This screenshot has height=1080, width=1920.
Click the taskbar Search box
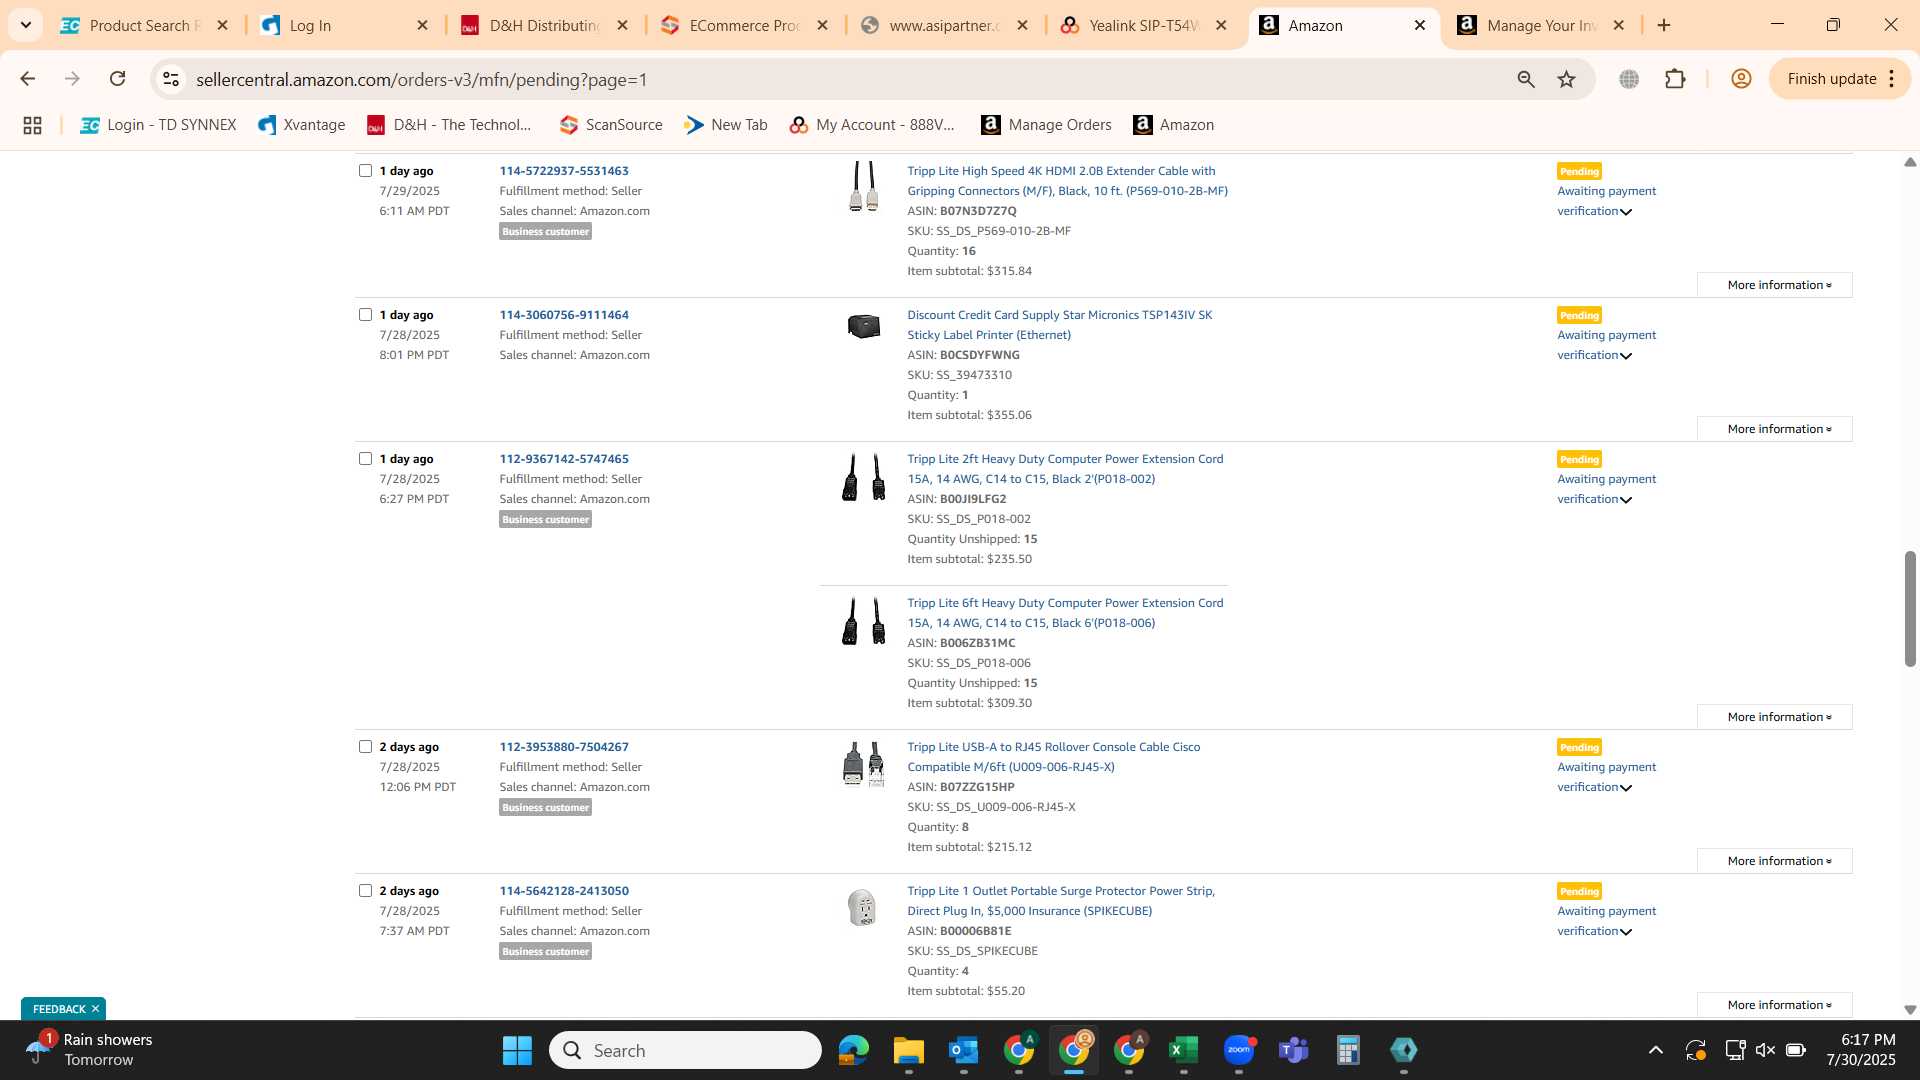tap(685, 1050)
